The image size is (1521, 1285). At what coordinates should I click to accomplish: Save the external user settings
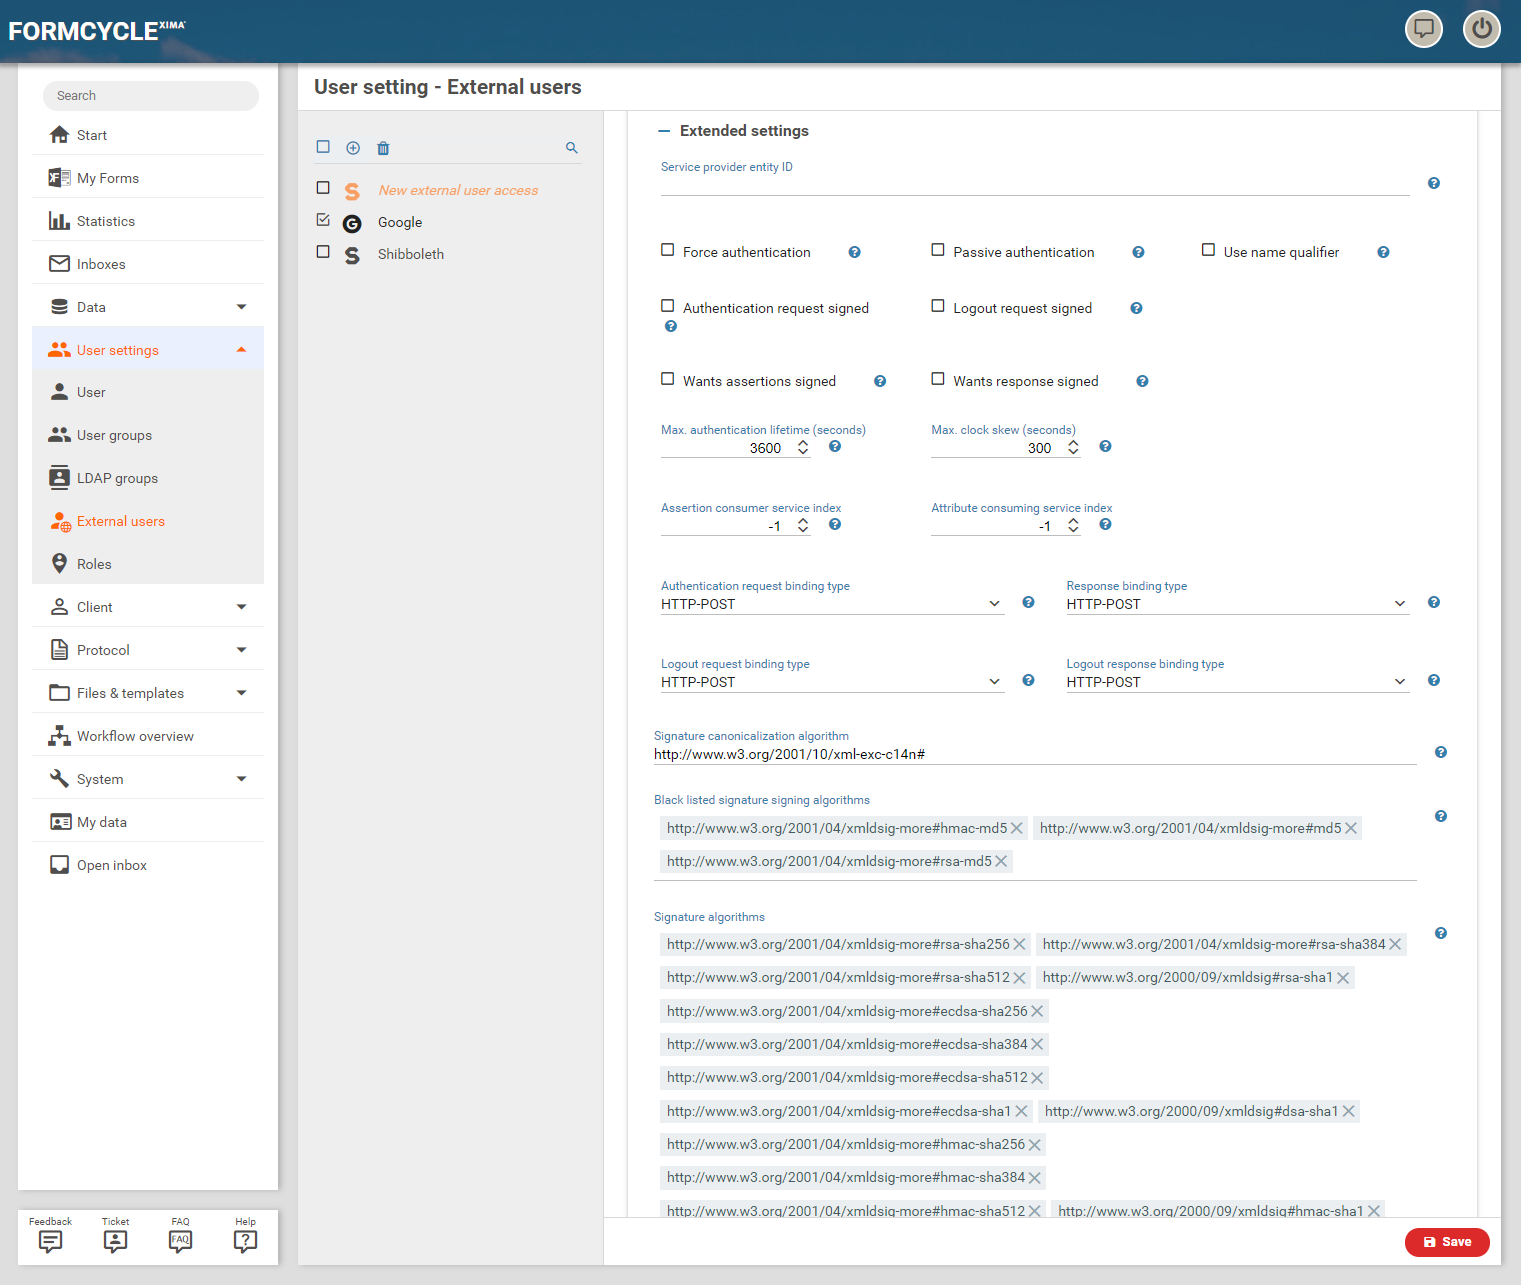pos(1447,1242)
